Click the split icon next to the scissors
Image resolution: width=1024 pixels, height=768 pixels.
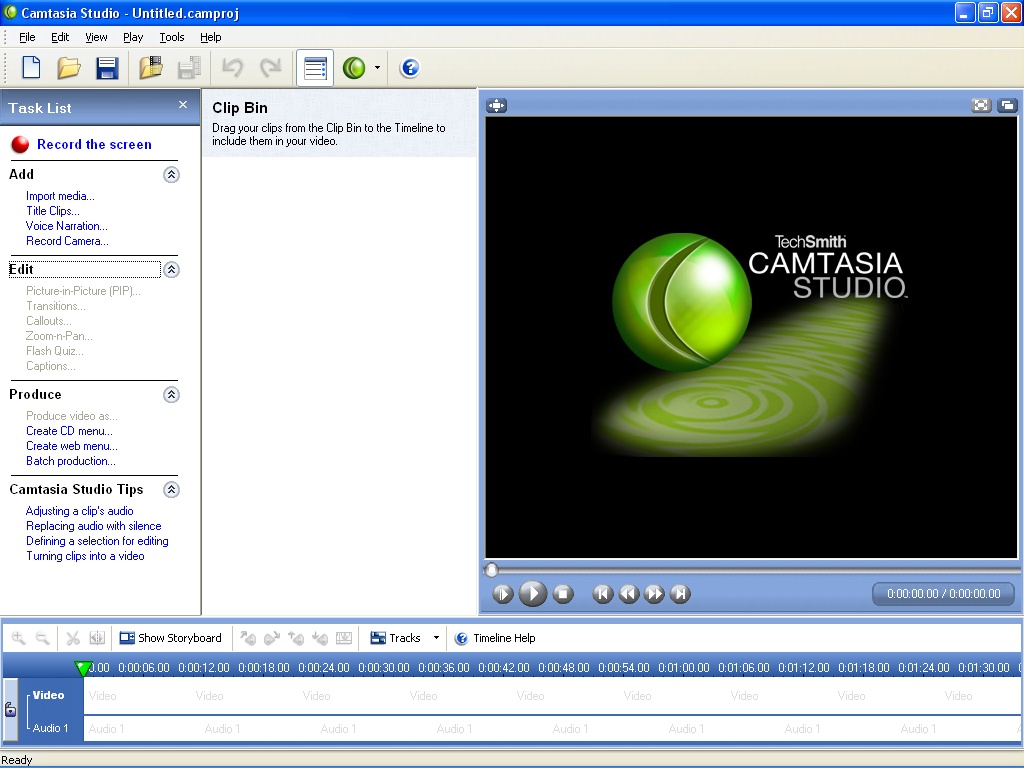point(97,638)
